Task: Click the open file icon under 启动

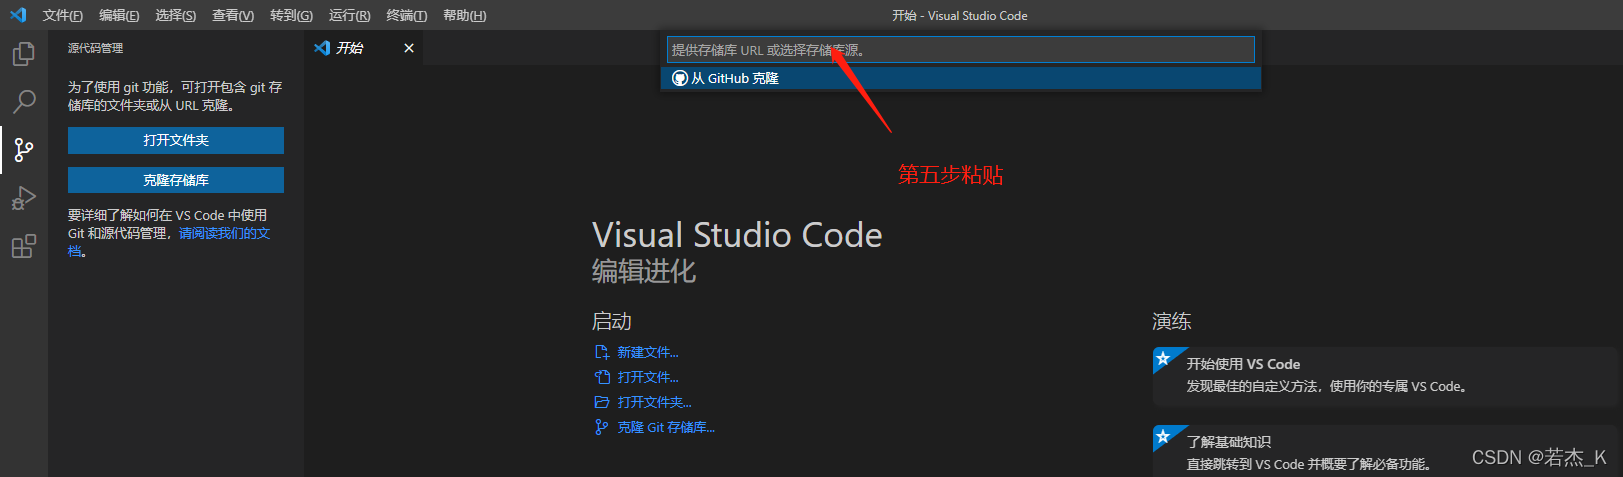Action: point(601,377)
